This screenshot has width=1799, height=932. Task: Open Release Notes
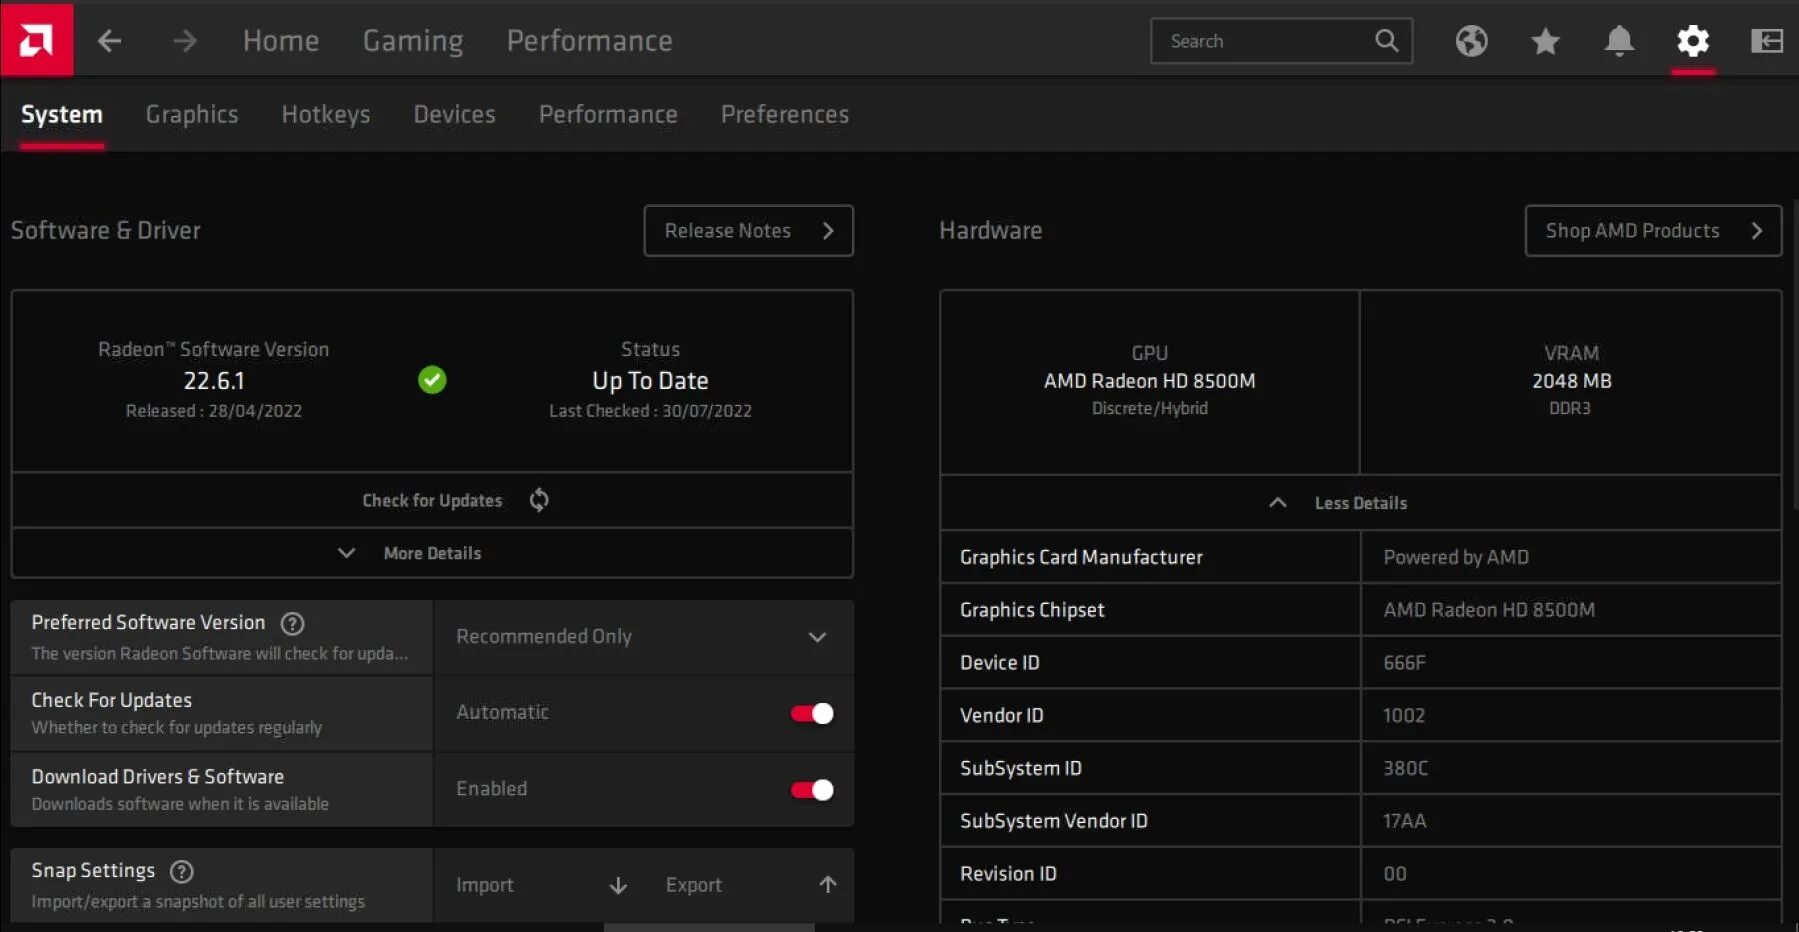(x=748, y=231)
